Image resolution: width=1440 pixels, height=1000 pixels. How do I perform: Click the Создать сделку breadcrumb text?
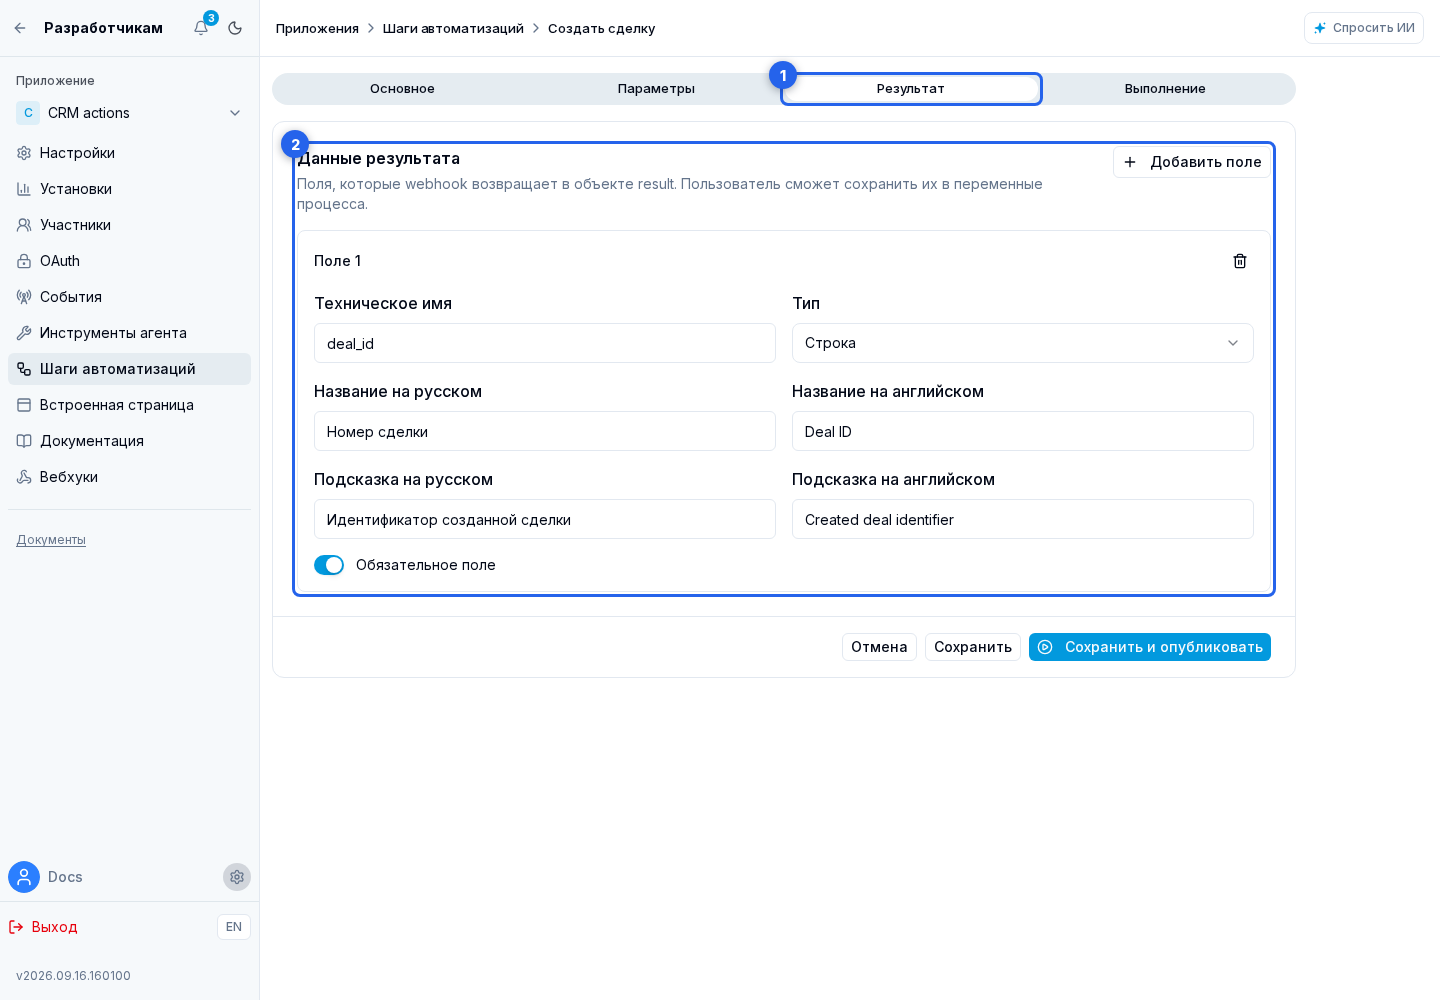(601, 28)
